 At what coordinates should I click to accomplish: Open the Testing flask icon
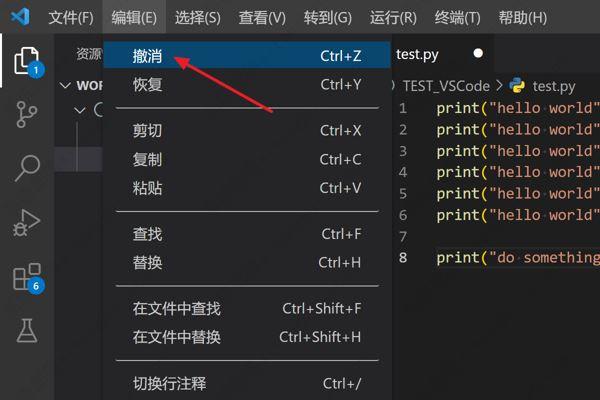(26, 330)
